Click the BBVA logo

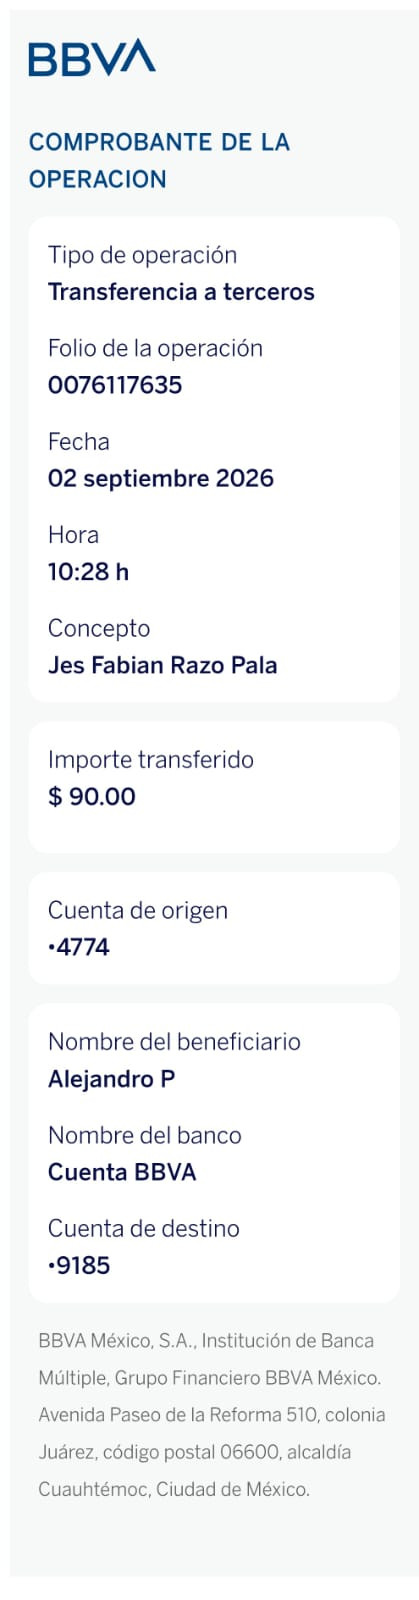point(92,58)
